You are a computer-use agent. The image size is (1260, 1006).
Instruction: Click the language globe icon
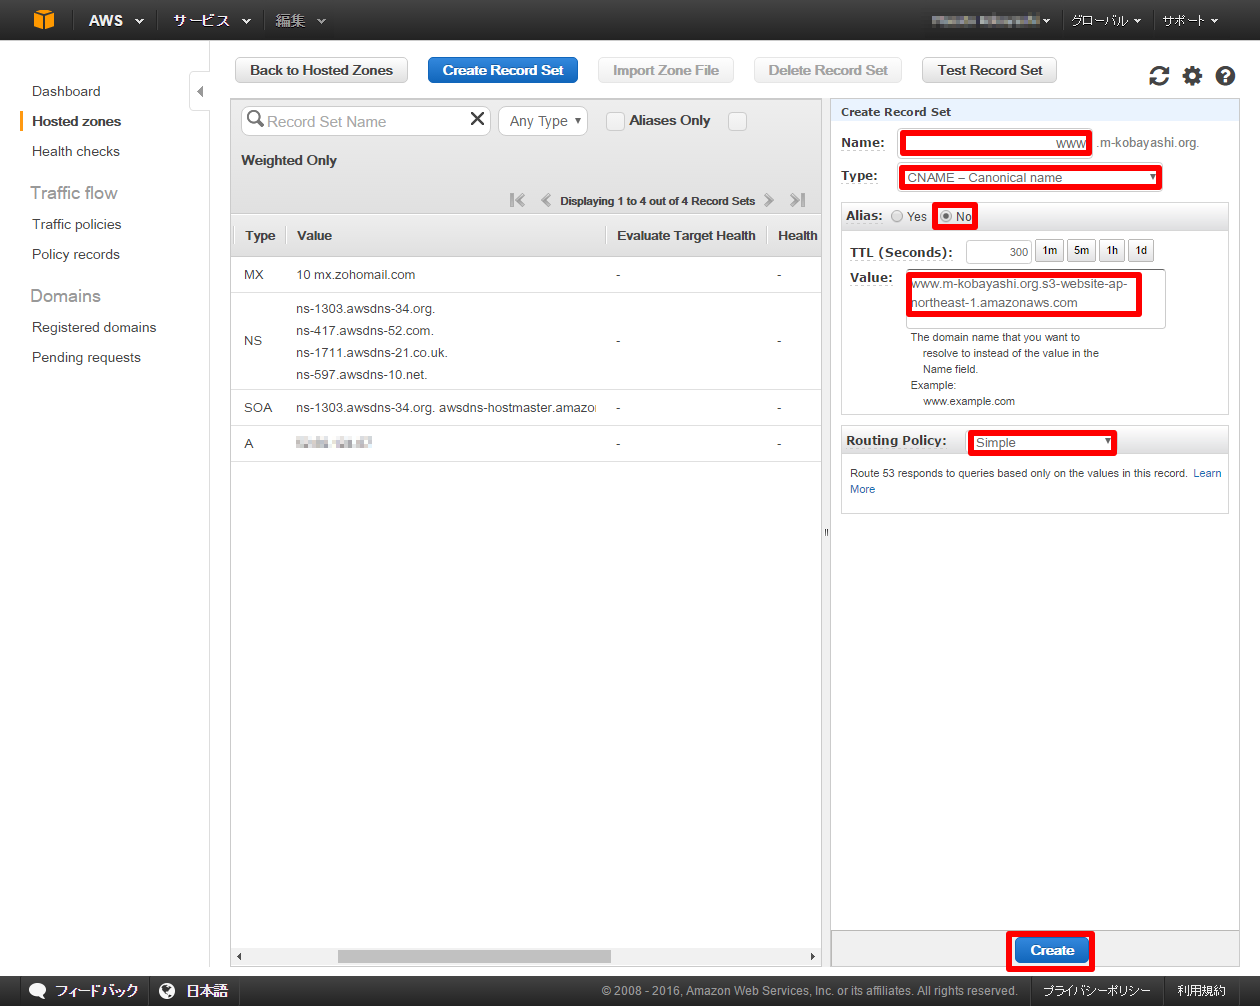point(167,991)
